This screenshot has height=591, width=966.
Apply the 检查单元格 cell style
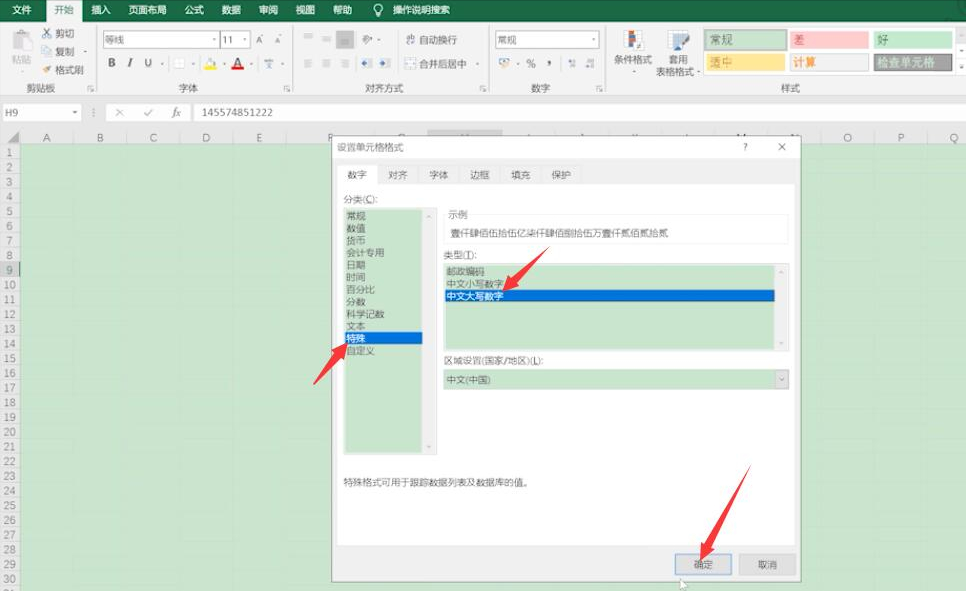[913, 62]
